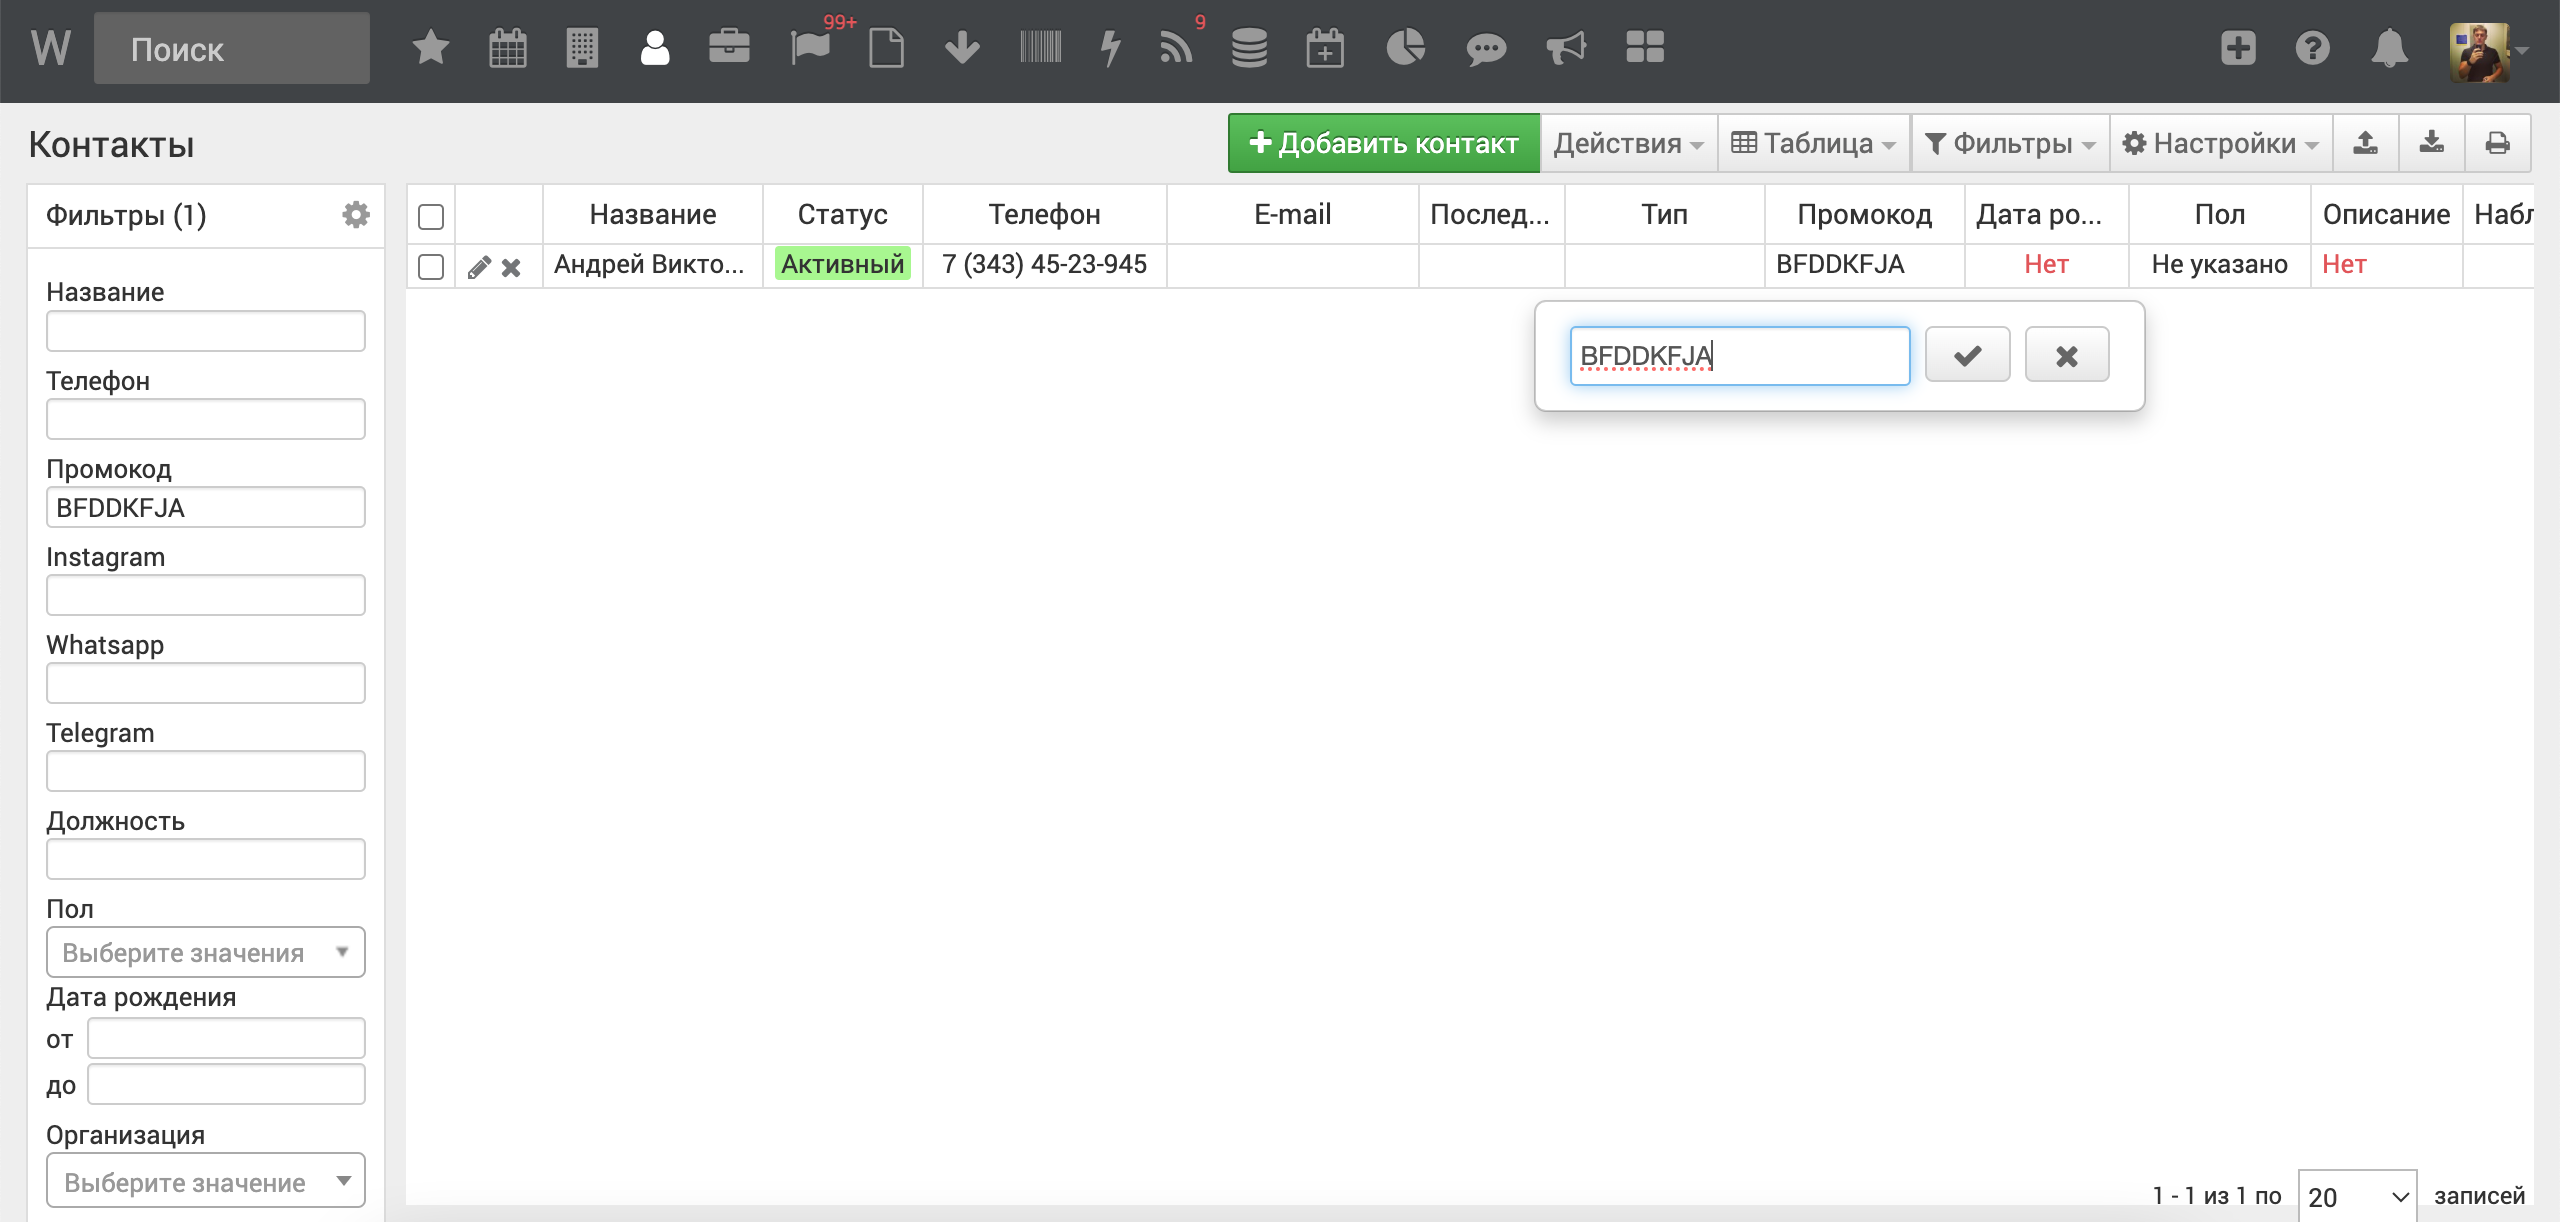Screen dimensions: 2560x1222
Task: Expand the Организация value dropdown
Action: click(205, 1182)
